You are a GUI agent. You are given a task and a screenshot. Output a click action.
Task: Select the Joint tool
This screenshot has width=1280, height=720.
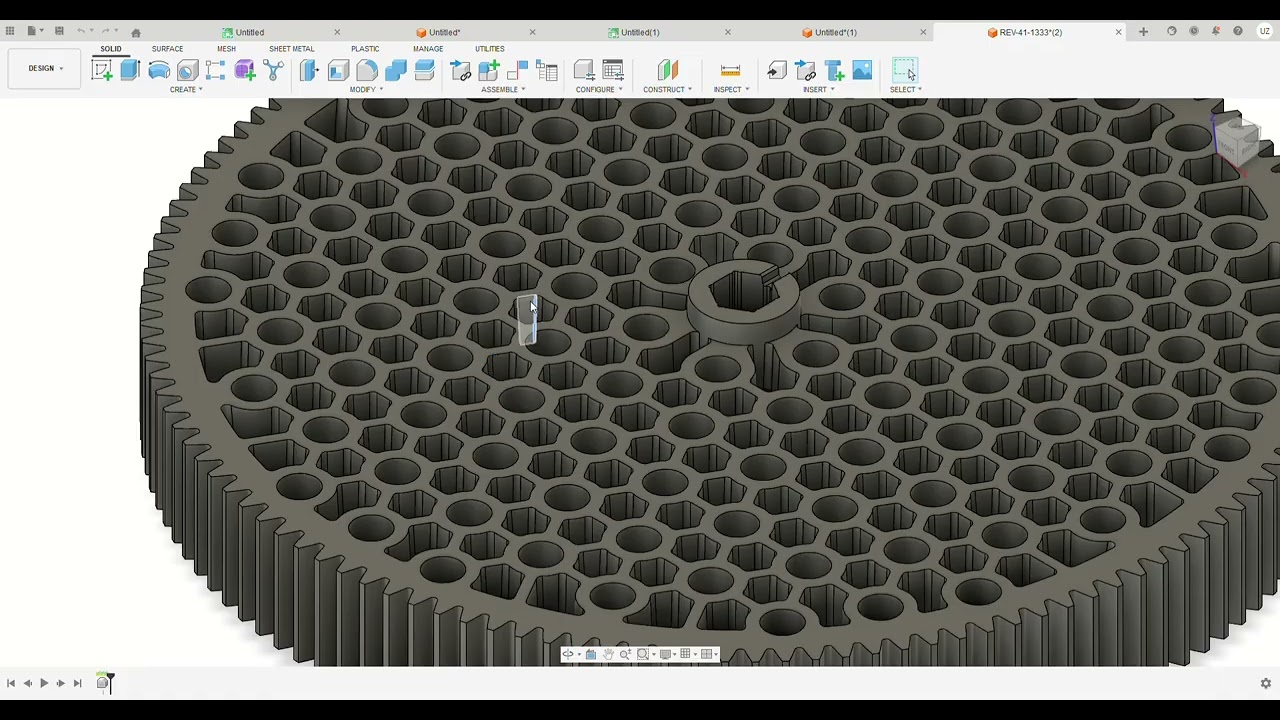tap(518, 70)
